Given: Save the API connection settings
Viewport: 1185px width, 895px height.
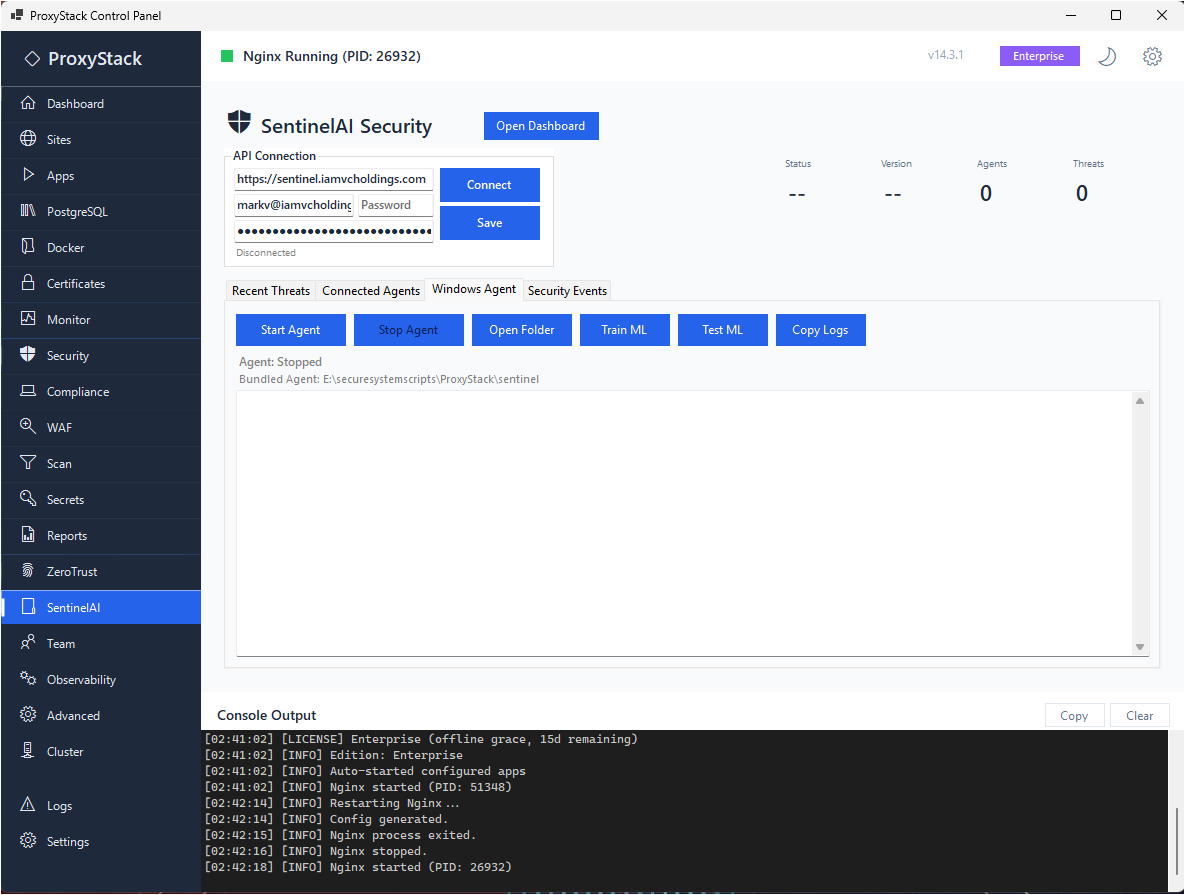Looking at the screenshot, I should [x=490, y=222].
